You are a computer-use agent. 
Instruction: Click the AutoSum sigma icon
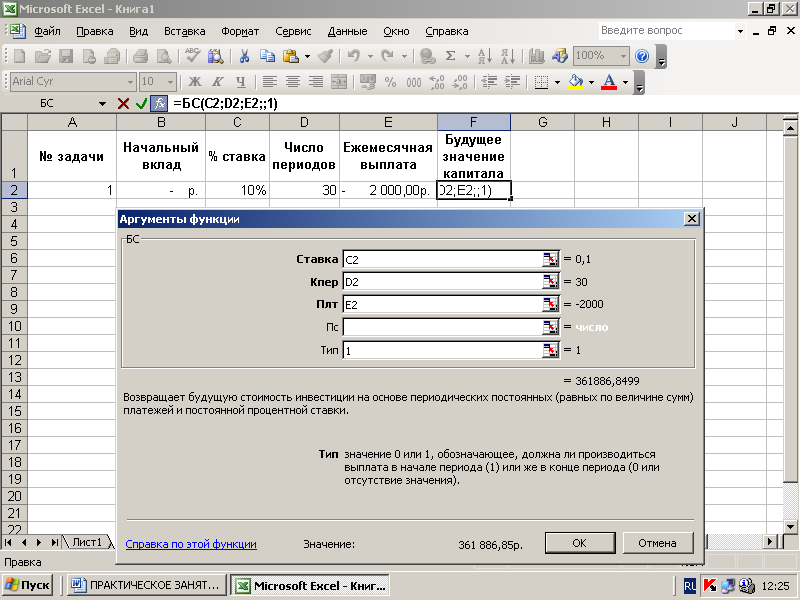450,56
